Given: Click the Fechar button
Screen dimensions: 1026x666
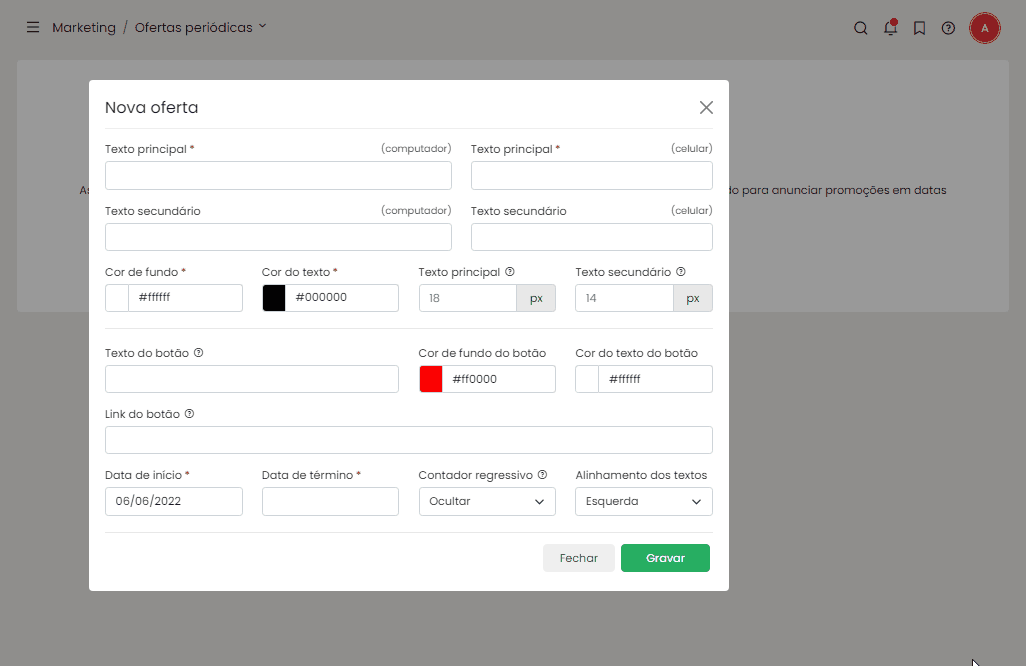Looking at the screenshot, I should [x=578, y=558].
